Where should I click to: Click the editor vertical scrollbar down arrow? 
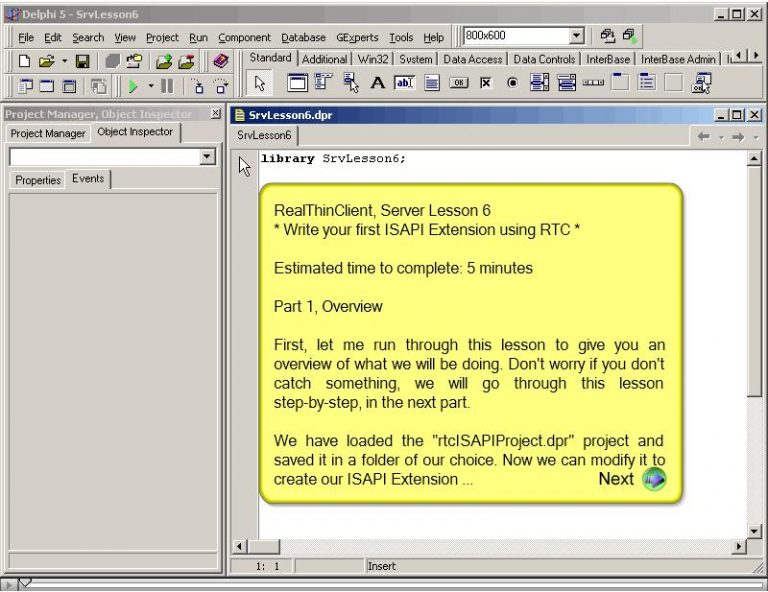[754, 531]
